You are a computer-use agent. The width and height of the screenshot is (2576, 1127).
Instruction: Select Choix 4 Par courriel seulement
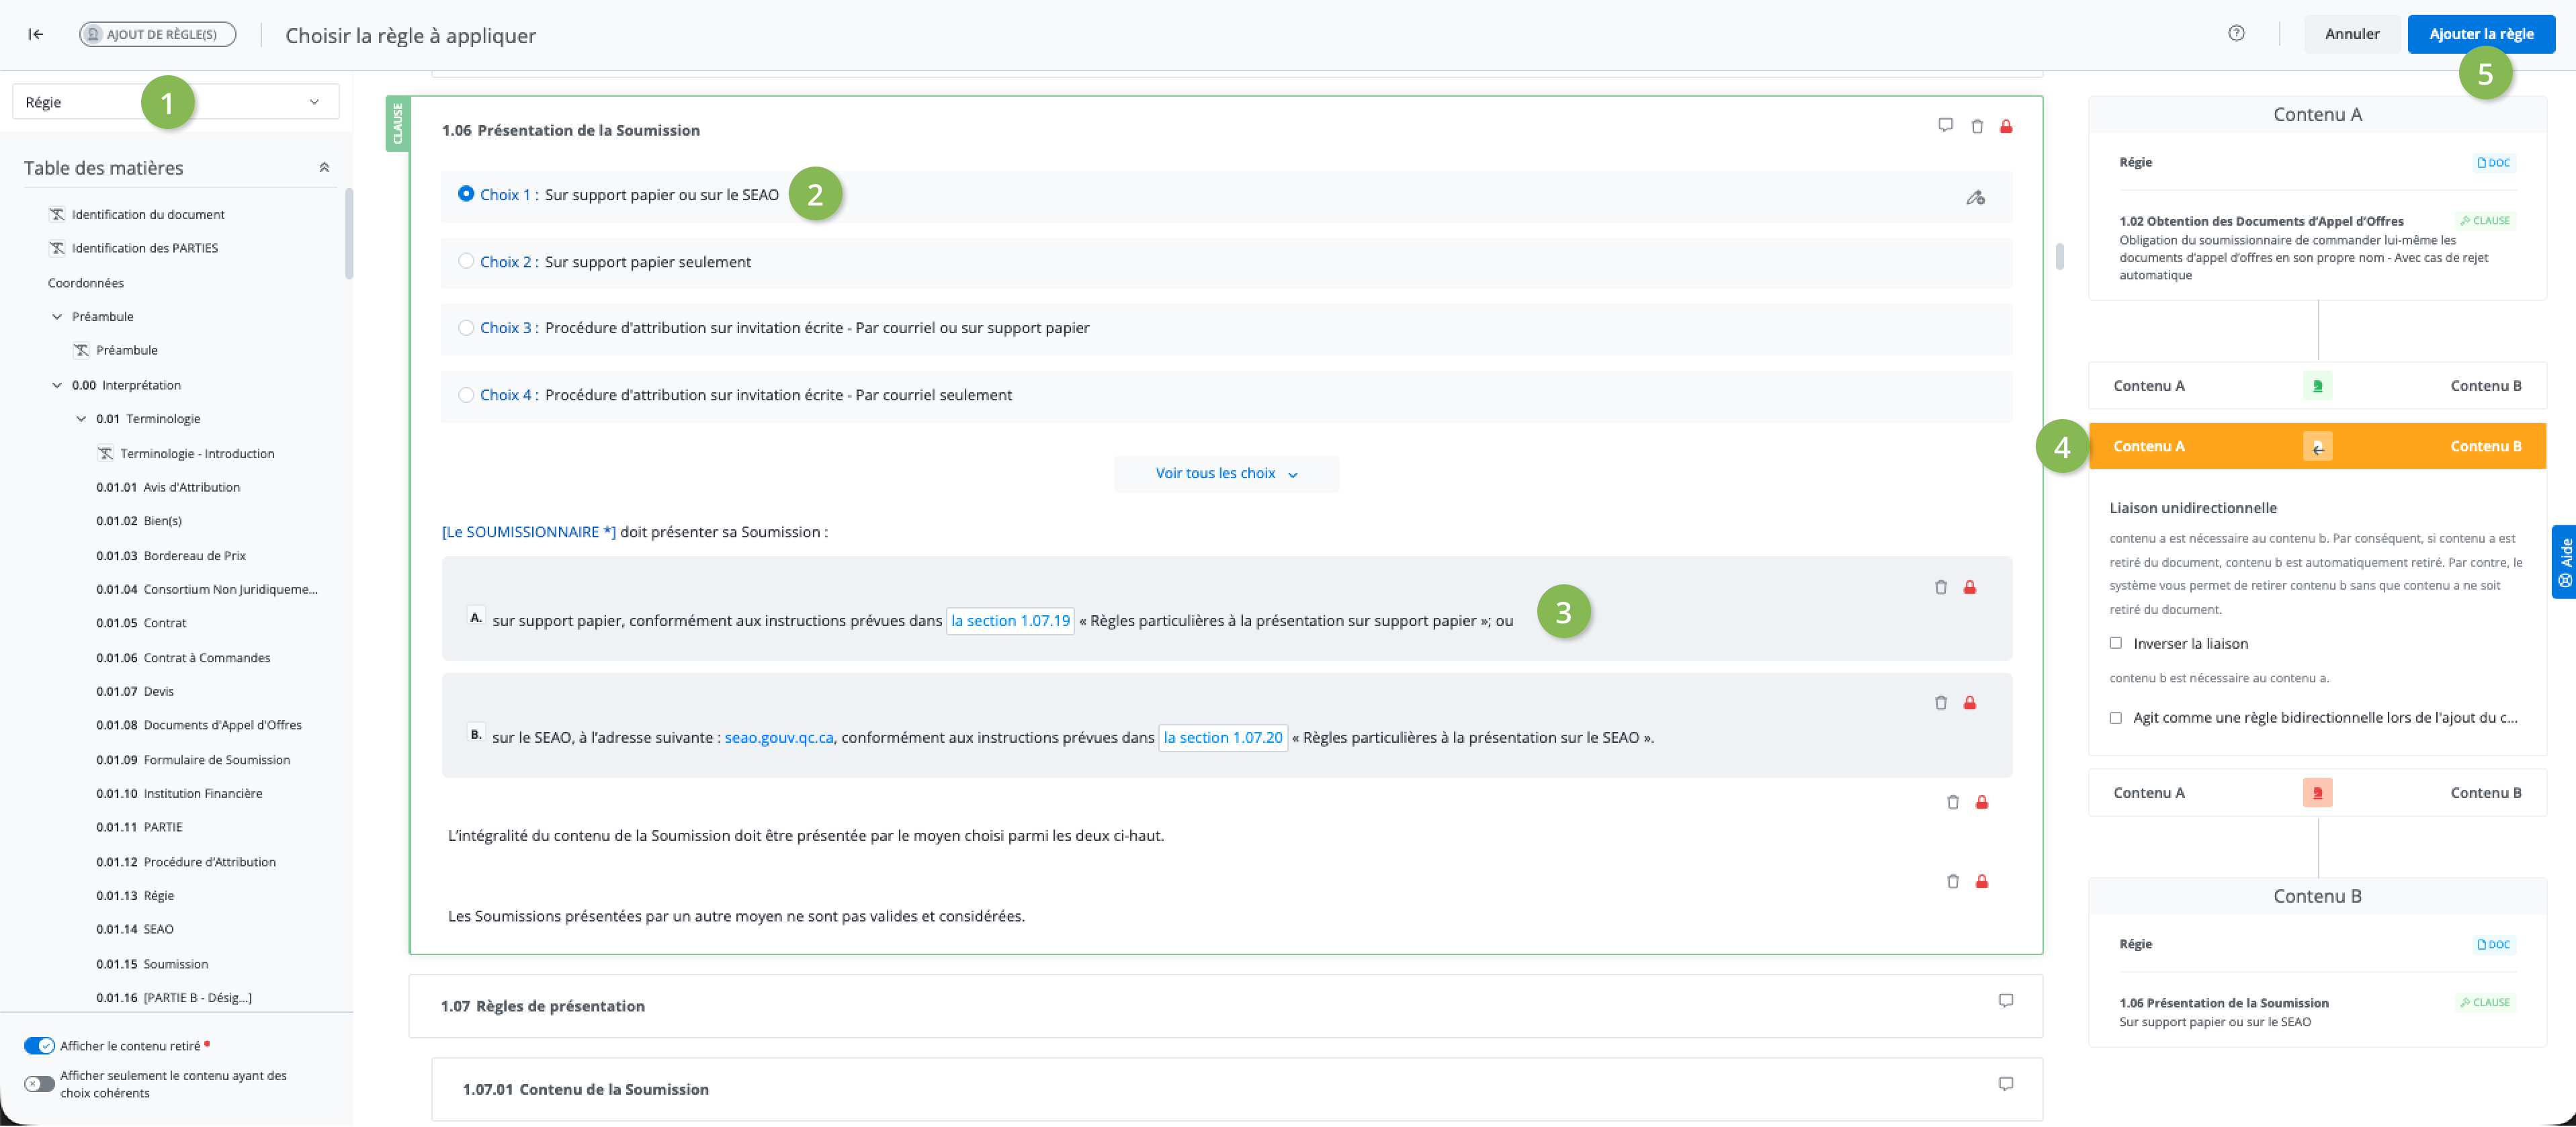pos(466,395)
